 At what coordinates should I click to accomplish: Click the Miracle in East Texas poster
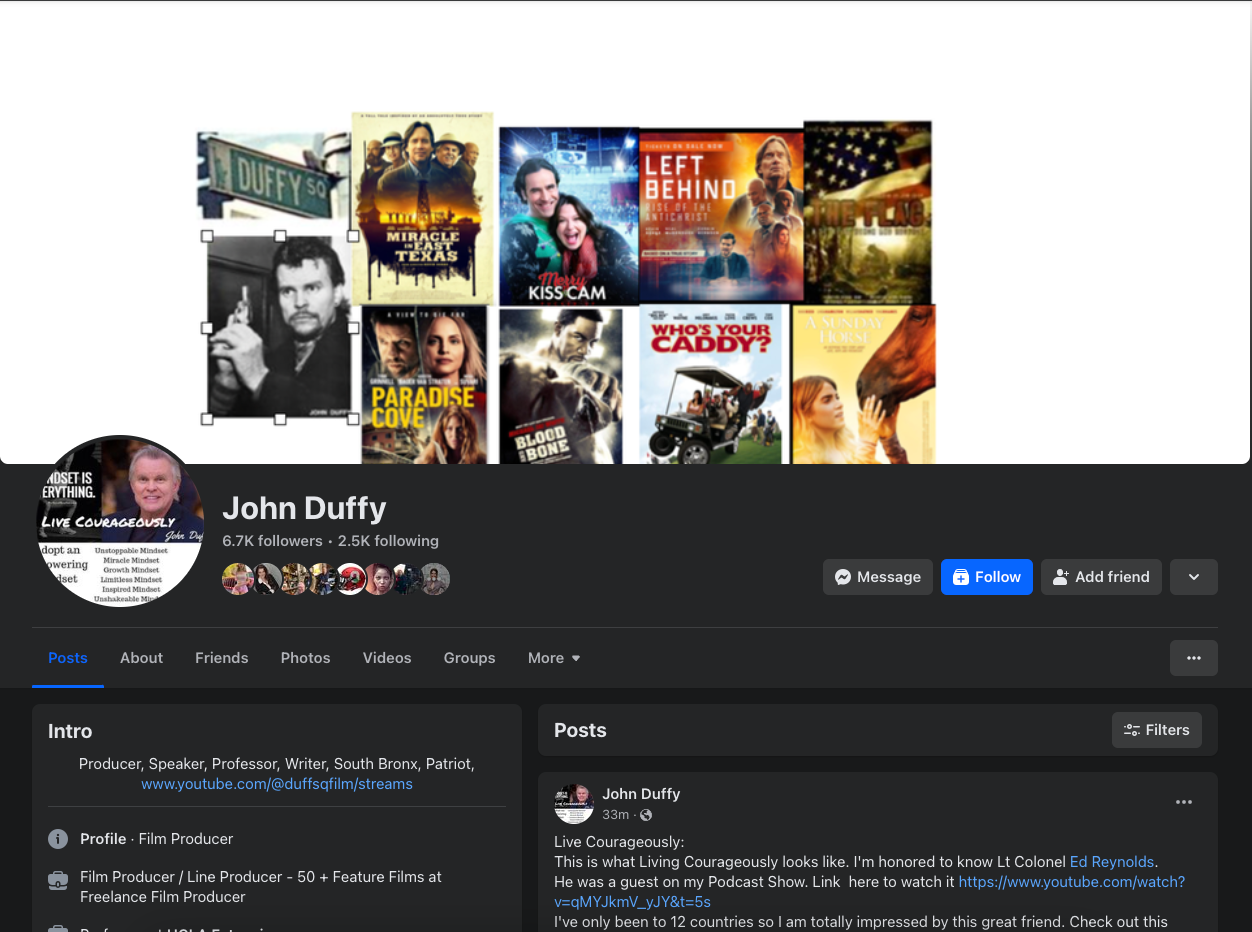pos(422,208)
